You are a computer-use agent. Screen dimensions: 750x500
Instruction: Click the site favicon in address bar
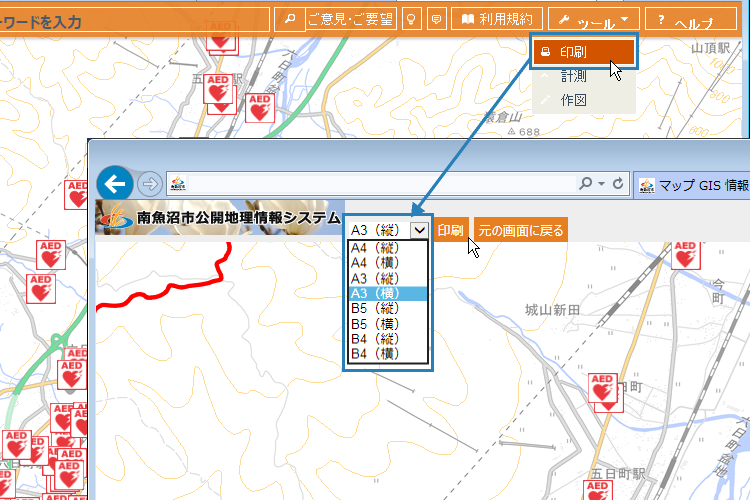[x=178, y=184]
